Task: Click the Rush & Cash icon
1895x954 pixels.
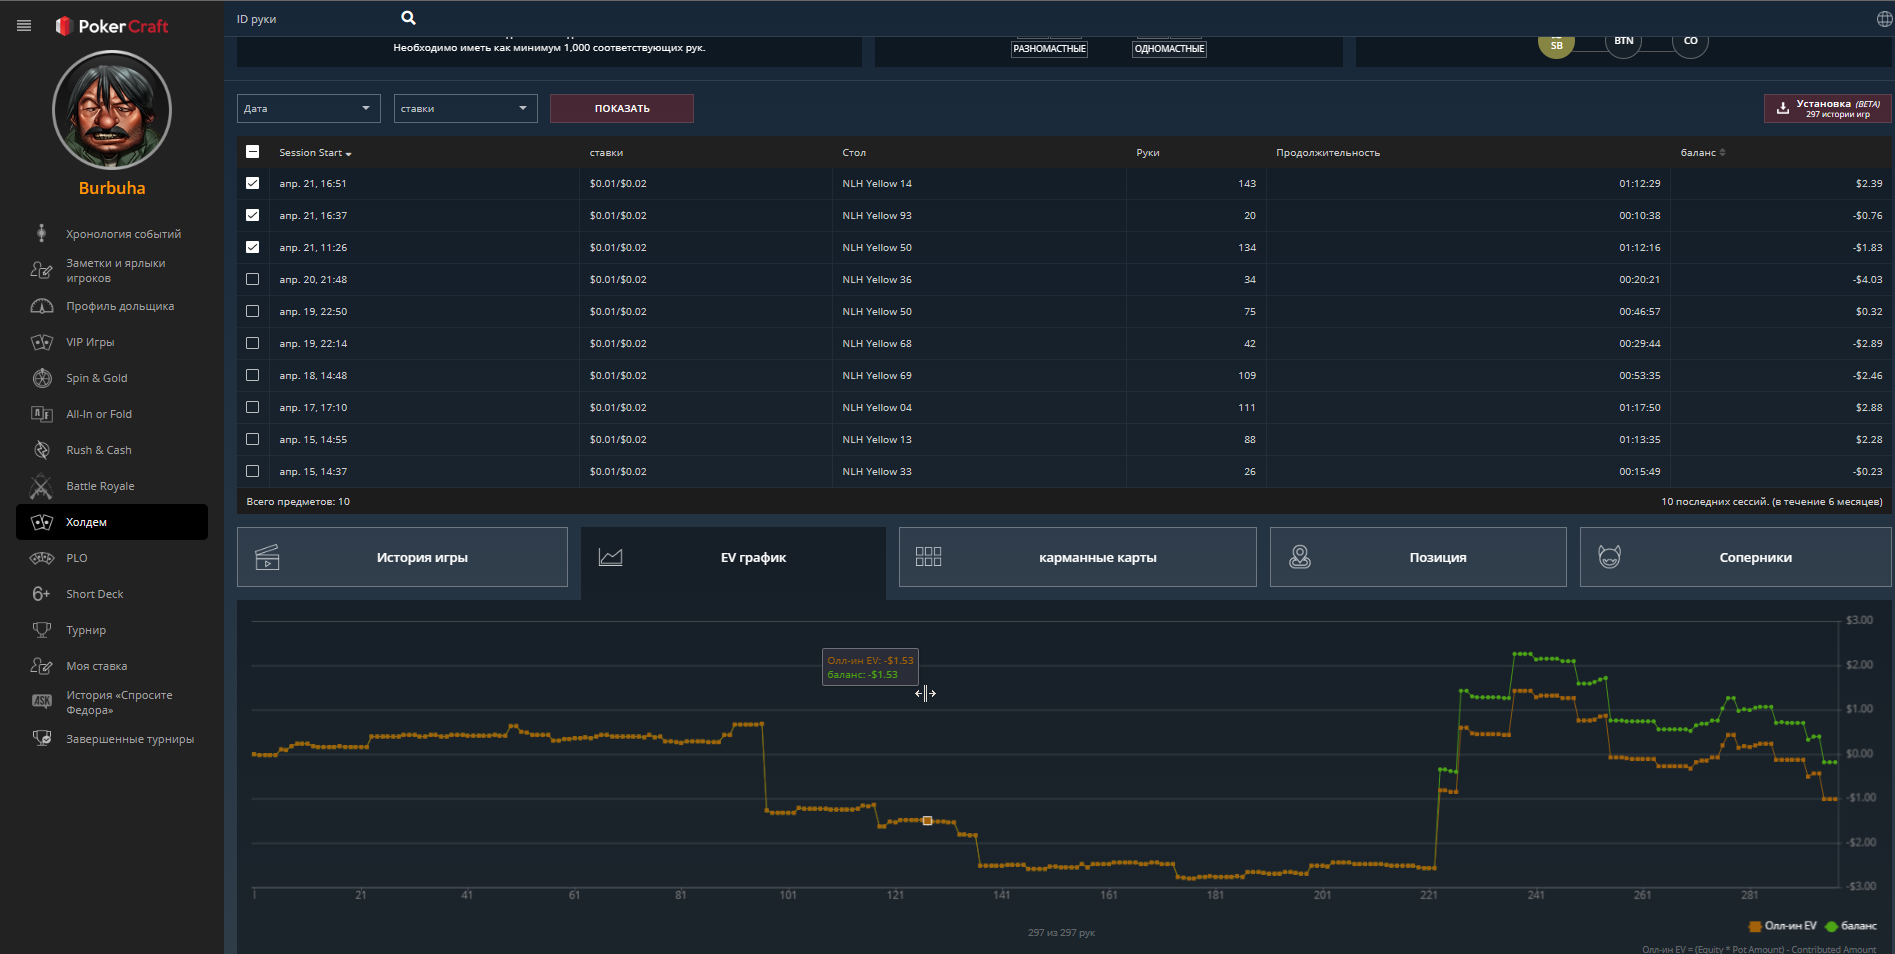Action: point(41,450)
